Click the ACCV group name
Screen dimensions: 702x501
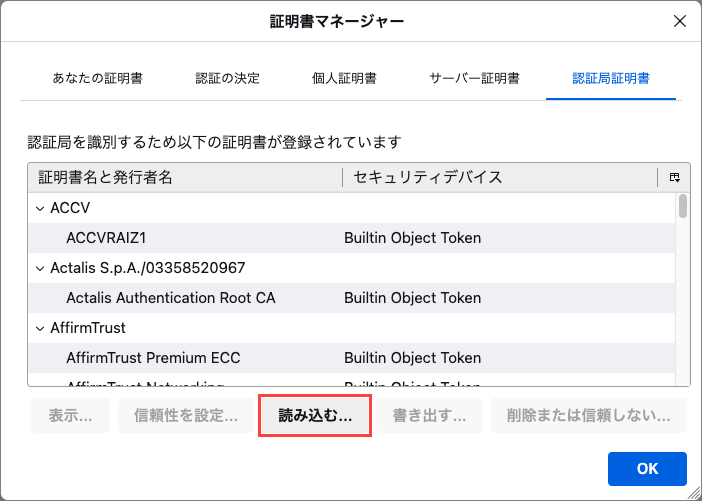coord(70,208)
